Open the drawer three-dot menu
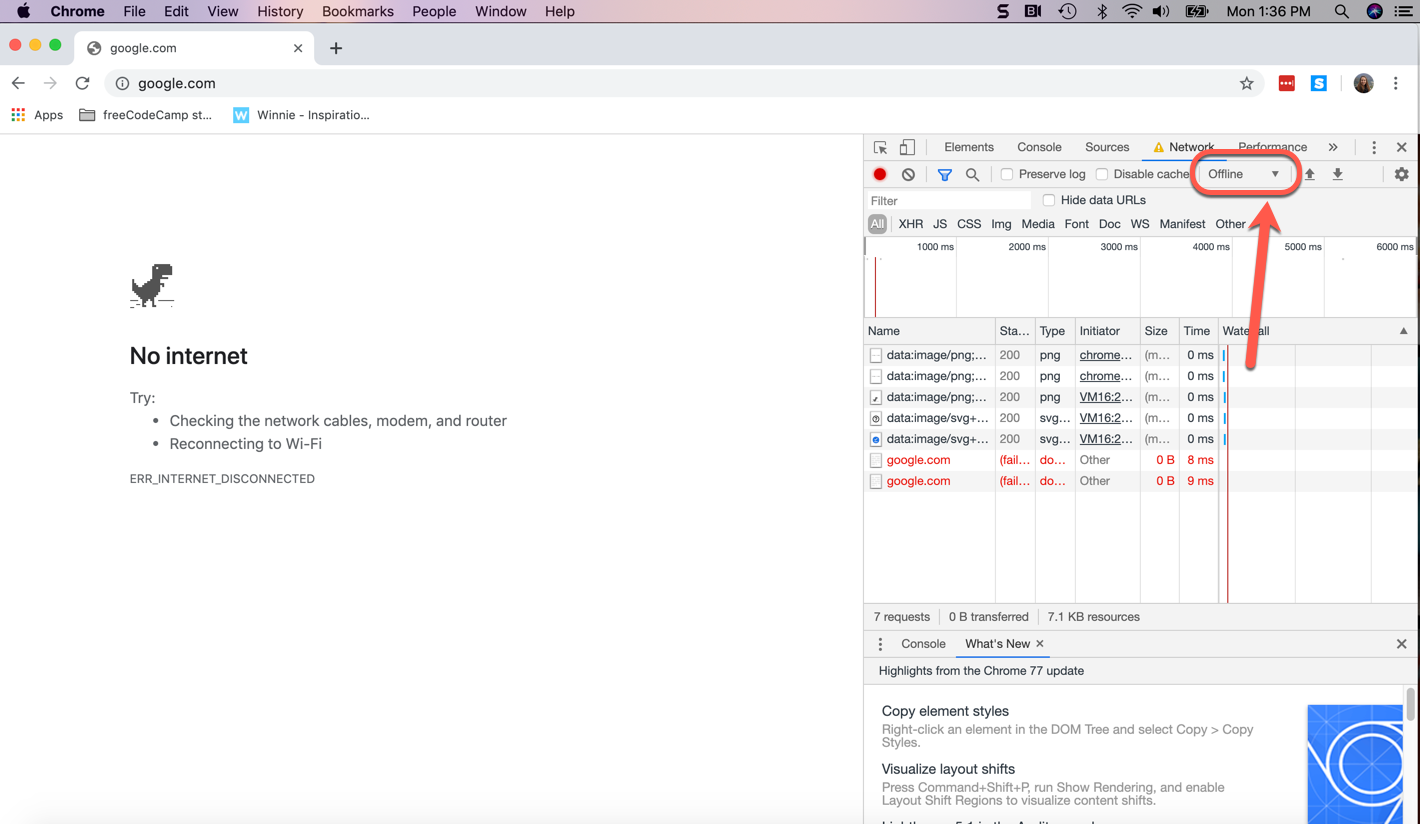 click(x=880, y=644)
